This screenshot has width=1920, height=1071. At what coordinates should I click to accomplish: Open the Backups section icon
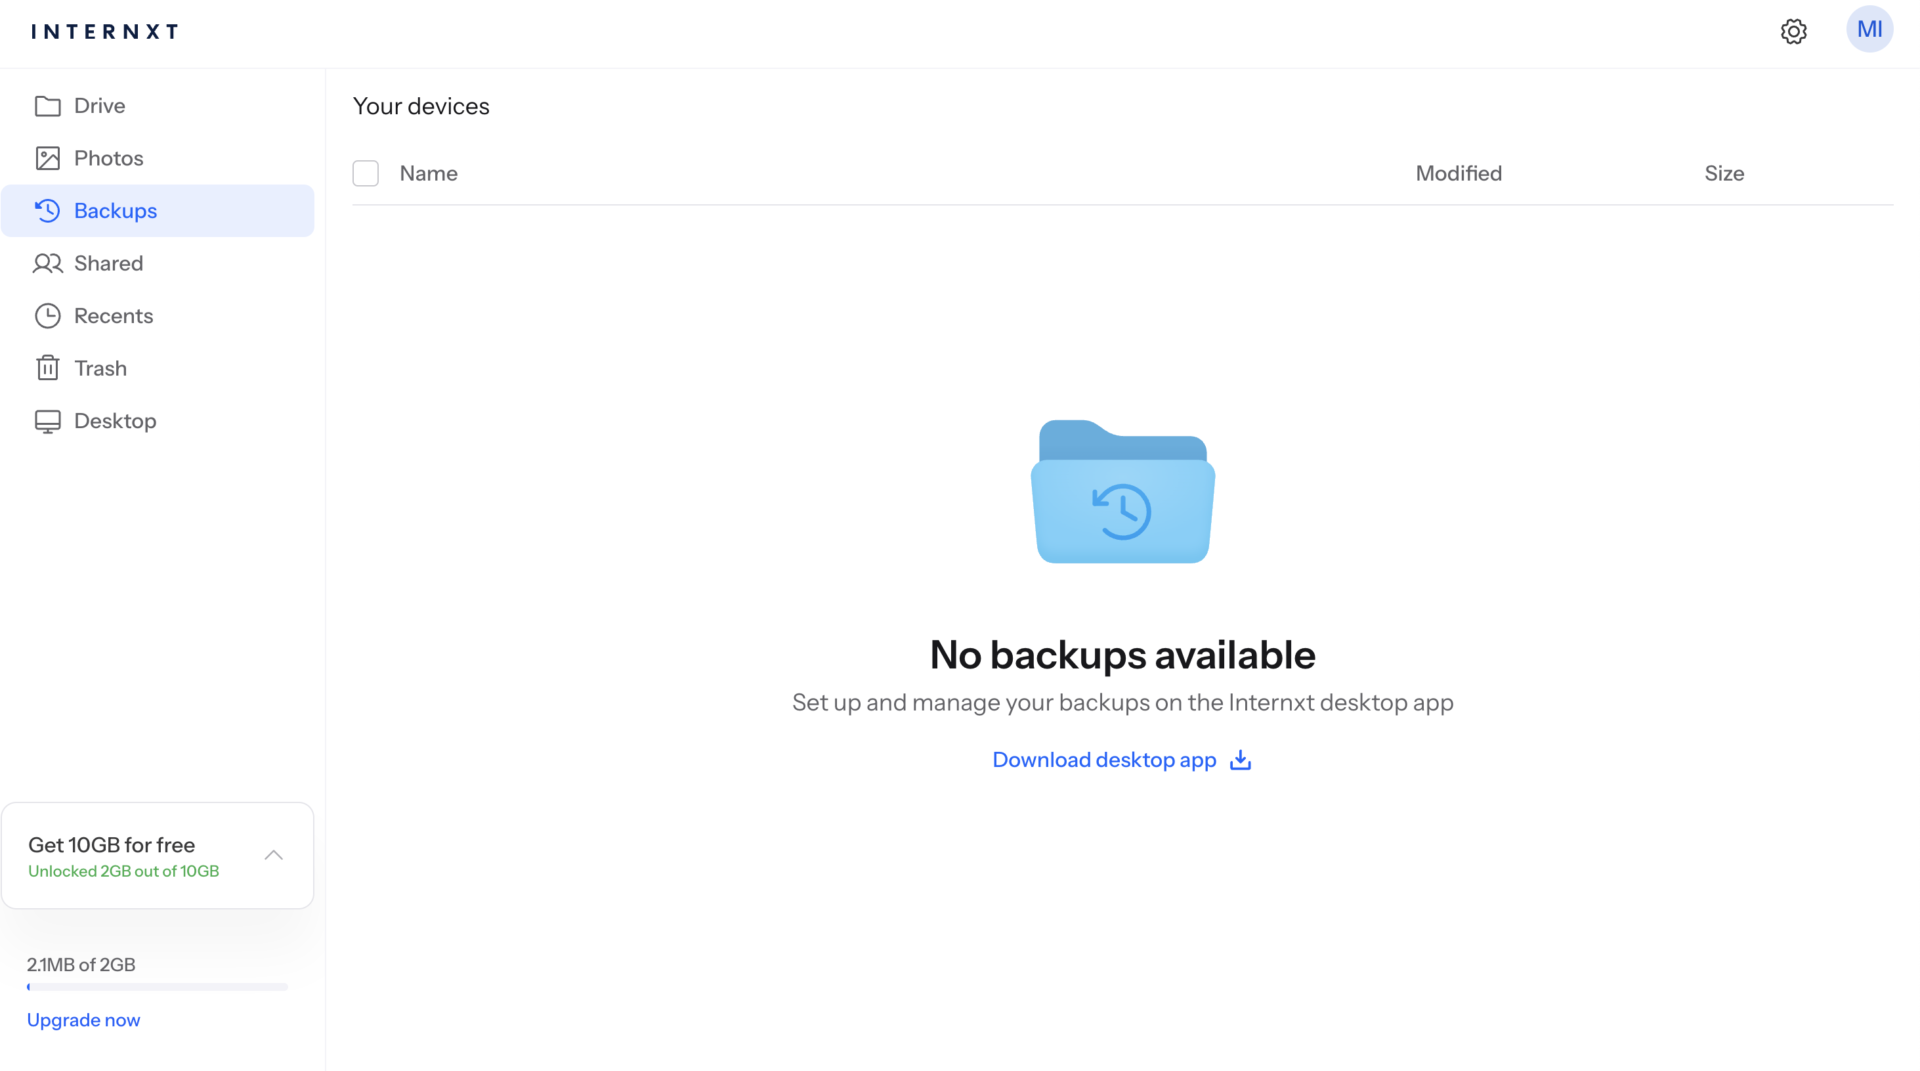click(x=48, y=210)
